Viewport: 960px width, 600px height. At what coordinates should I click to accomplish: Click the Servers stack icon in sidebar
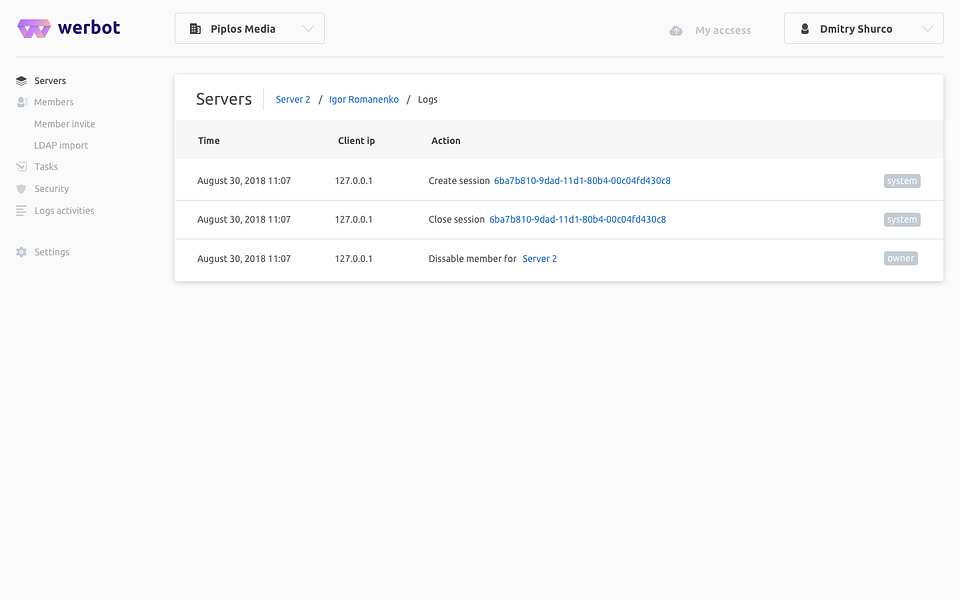22,81
